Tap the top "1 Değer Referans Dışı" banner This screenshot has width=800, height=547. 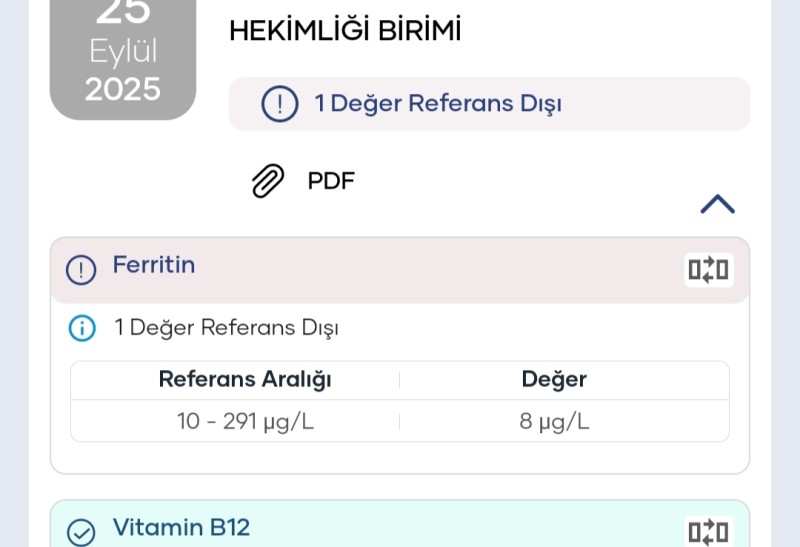[438, 104]
